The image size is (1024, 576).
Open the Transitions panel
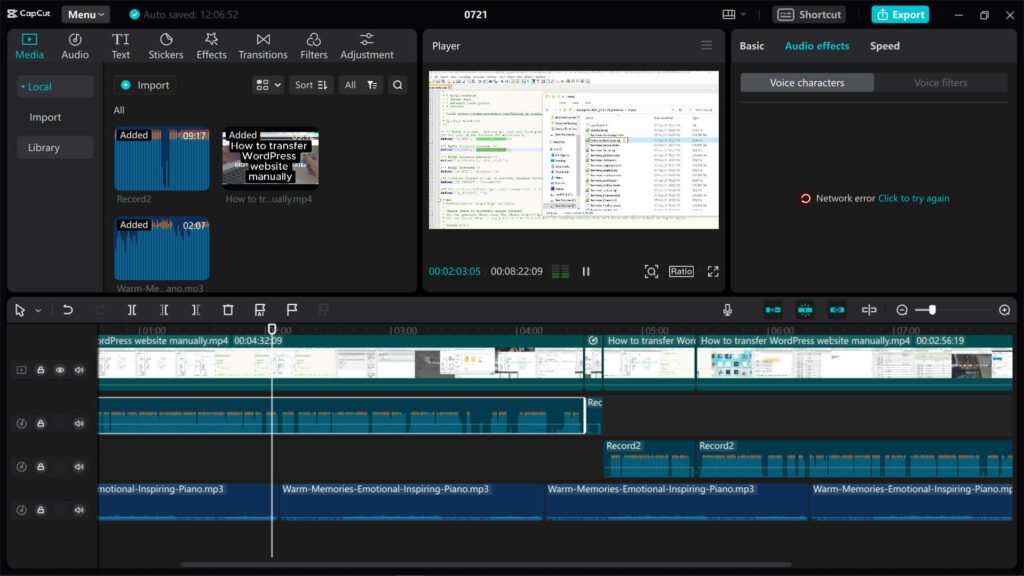262,44
